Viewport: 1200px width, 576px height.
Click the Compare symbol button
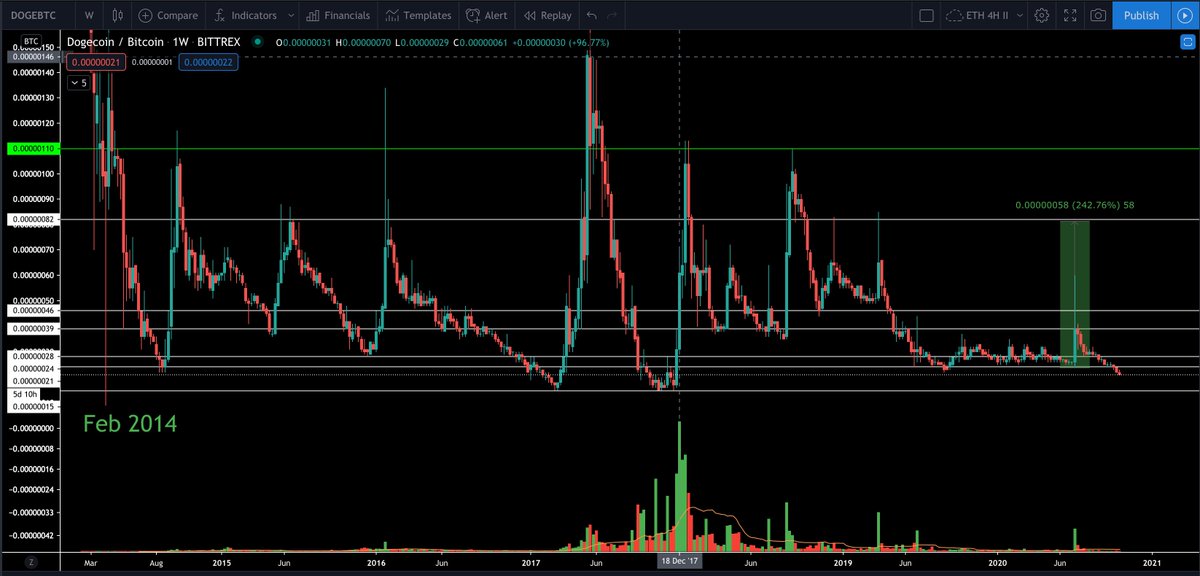pyautogui.click(x=168, y=15)
